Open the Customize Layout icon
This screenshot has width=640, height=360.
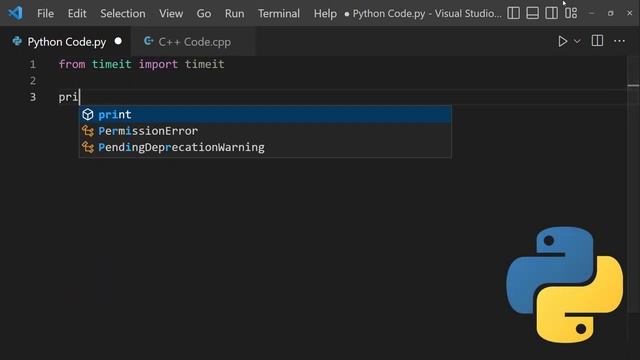[571, 13]
